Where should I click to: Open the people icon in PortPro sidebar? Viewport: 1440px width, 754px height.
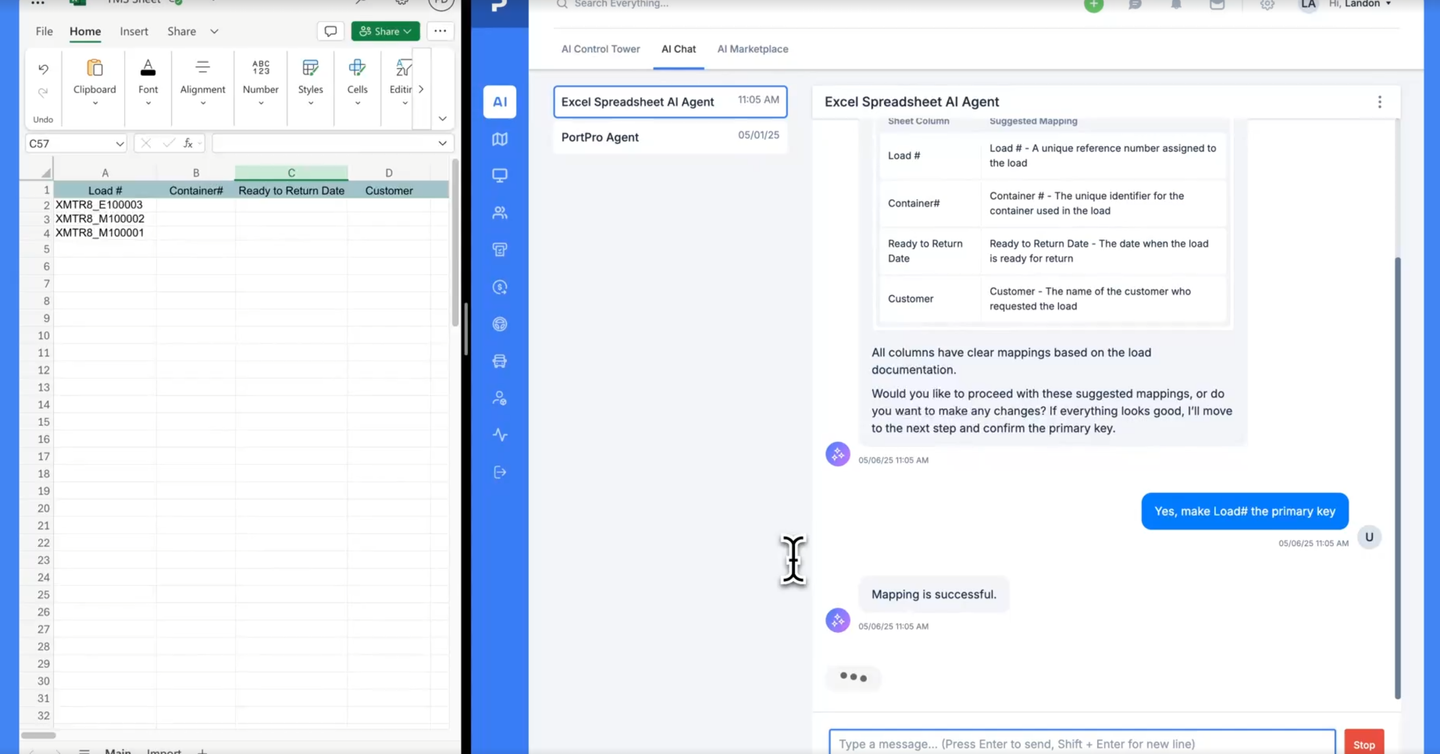500,213
